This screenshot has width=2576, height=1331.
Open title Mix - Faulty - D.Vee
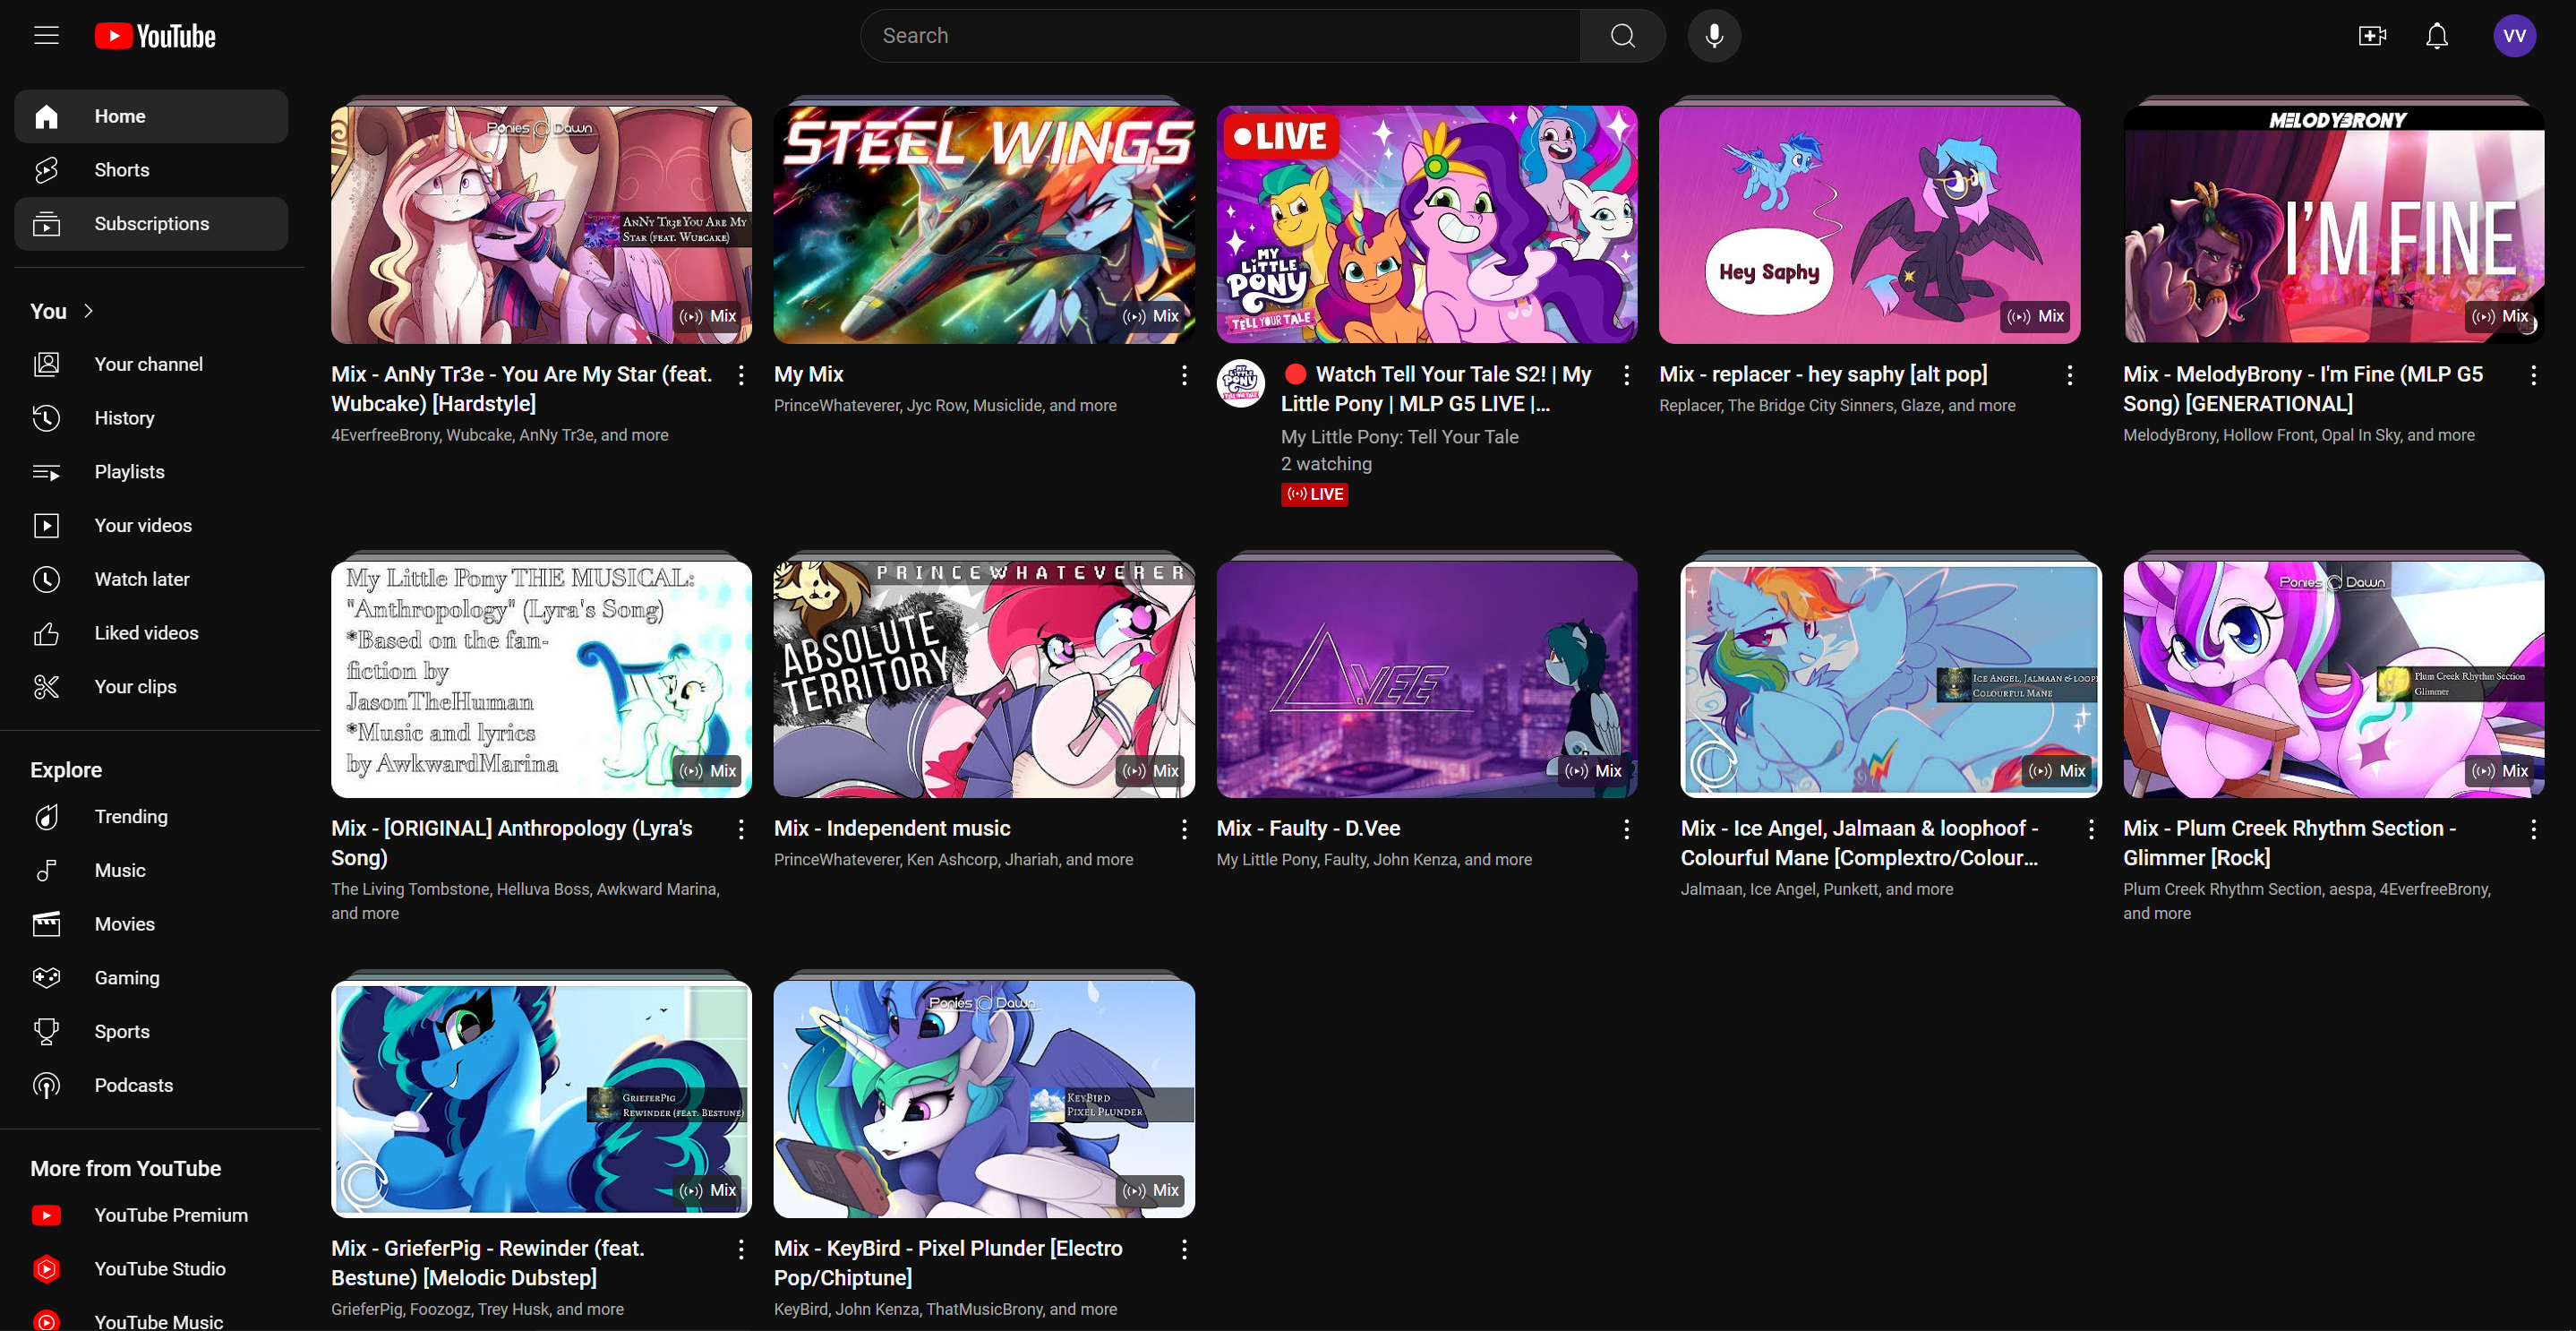(1308, 828)
